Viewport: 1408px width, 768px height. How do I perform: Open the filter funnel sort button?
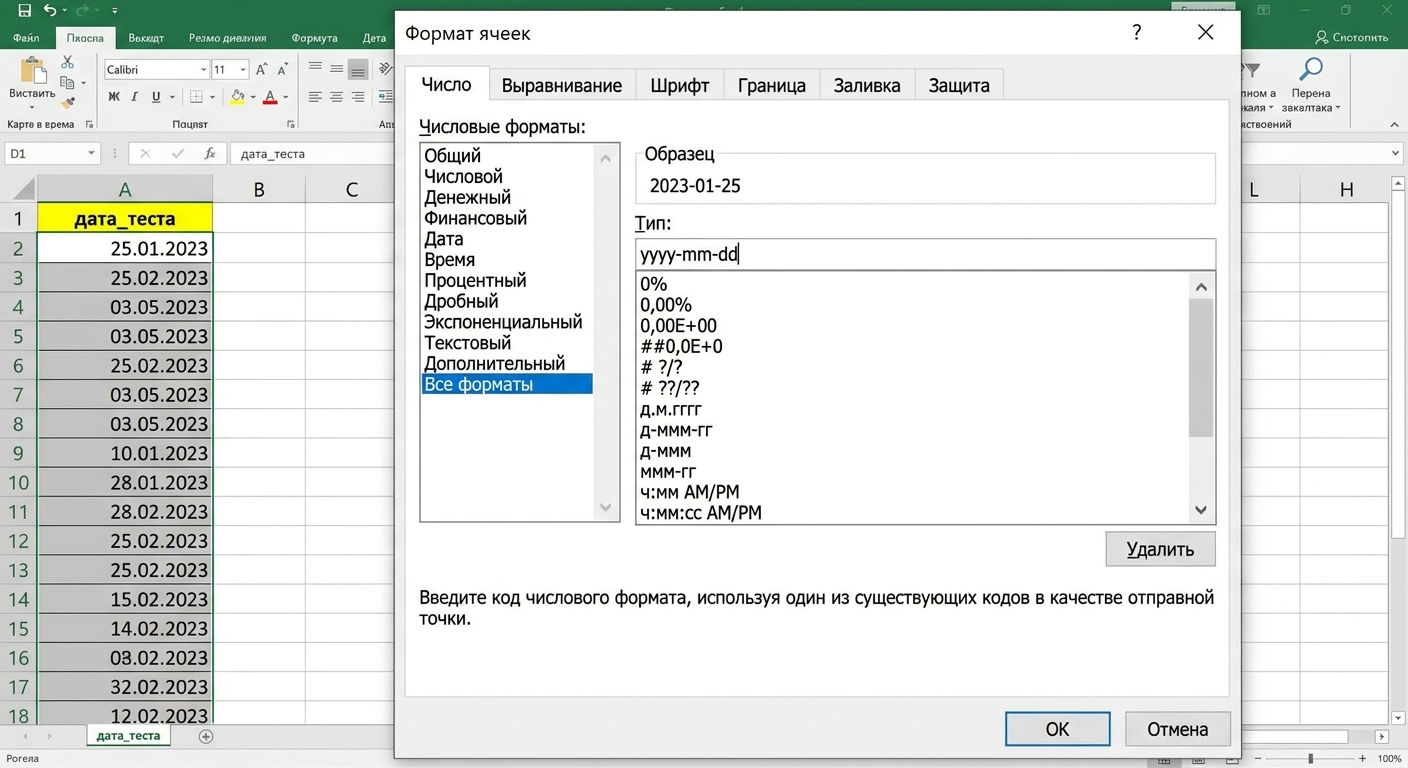pyautogui.click(x=1251, y=70)
